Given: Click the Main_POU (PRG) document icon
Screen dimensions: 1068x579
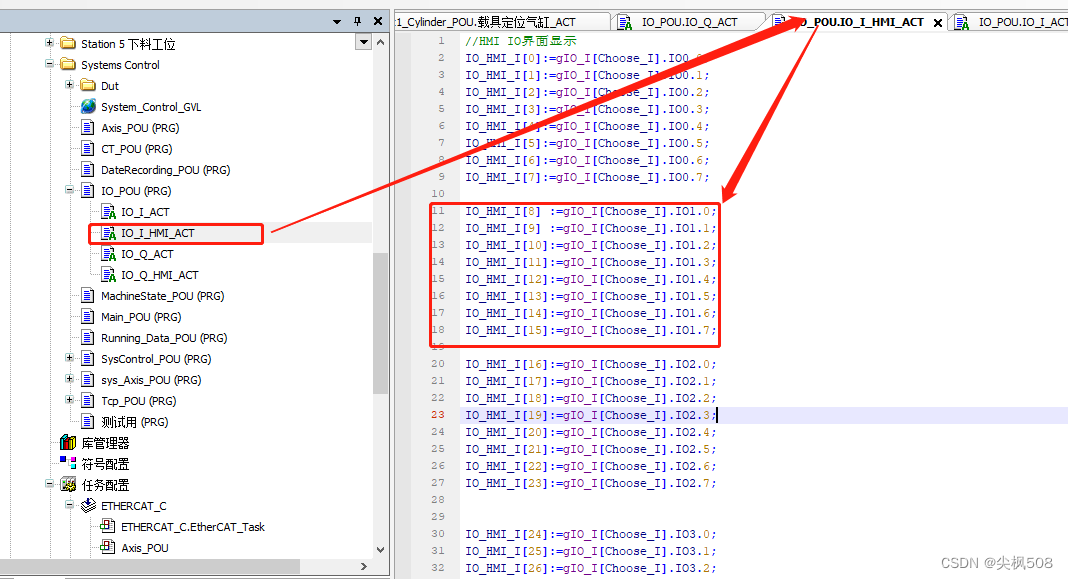Looking at the screenshot, I should [x=87, y=317].
